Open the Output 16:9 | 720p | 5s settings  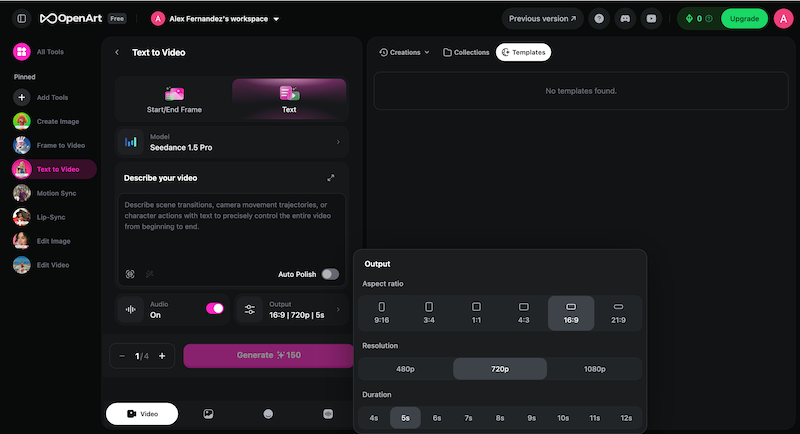coord(291,310)
